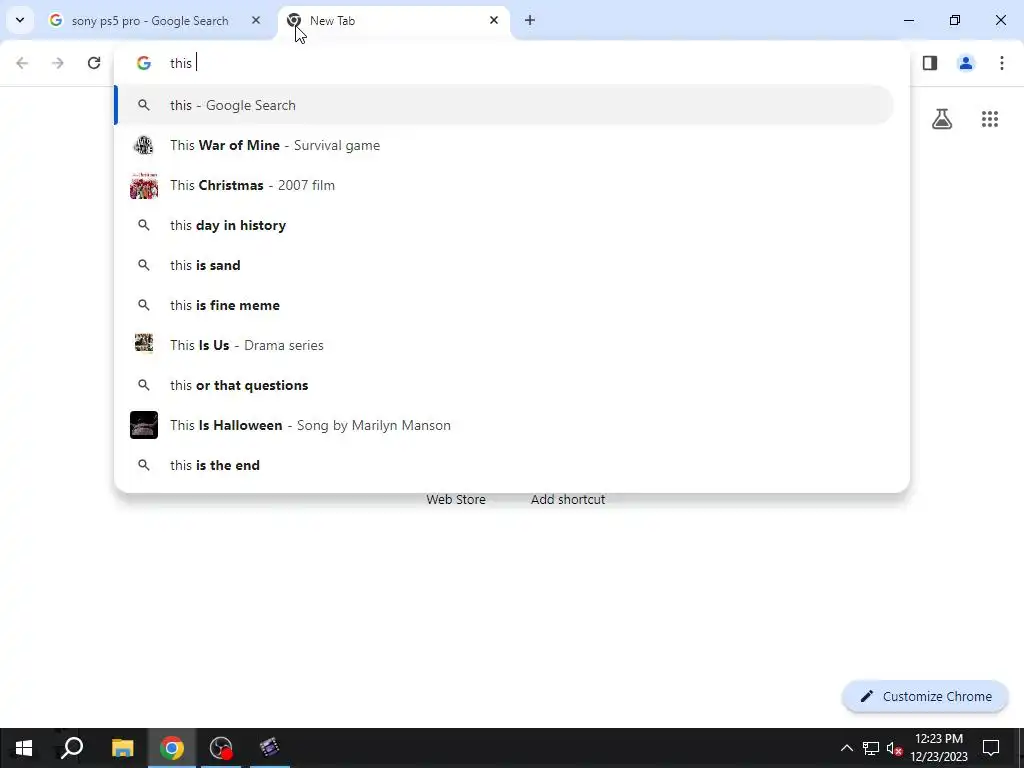
Task: Select 'this - Google Search' suggestion
Action: [x=504, y=105]
